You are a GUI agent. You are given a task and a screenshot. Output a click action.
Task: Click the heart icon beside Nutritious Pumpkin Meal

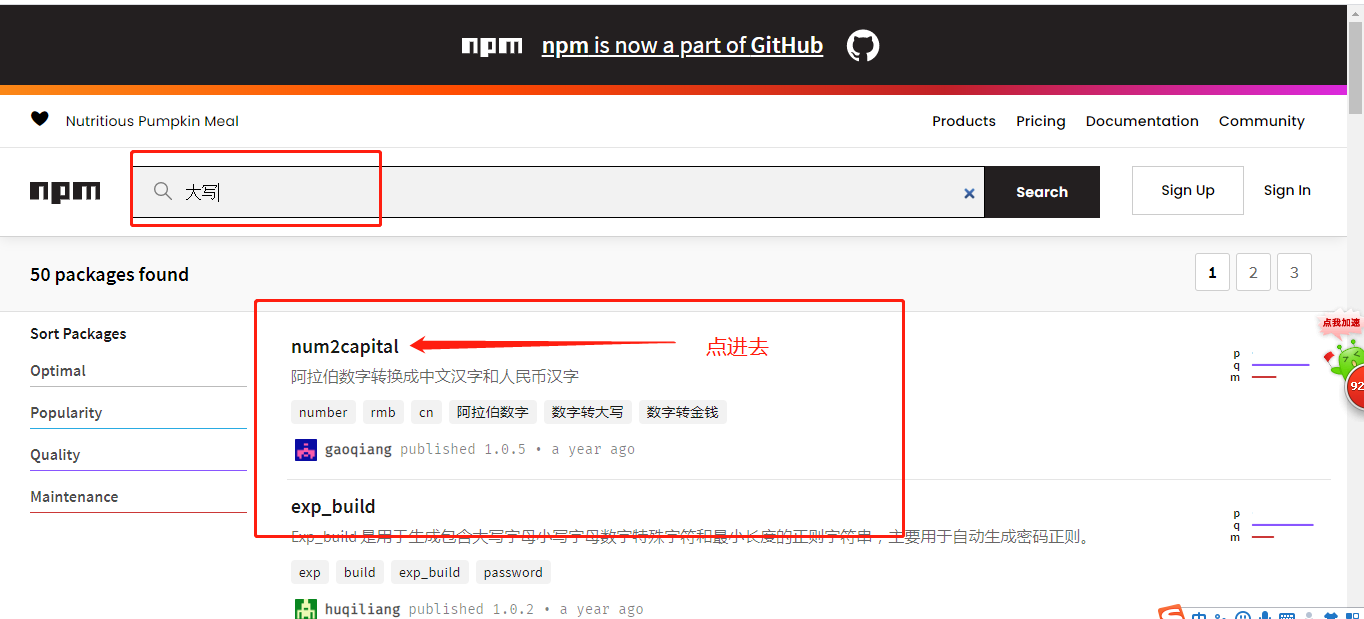point(40,119)
